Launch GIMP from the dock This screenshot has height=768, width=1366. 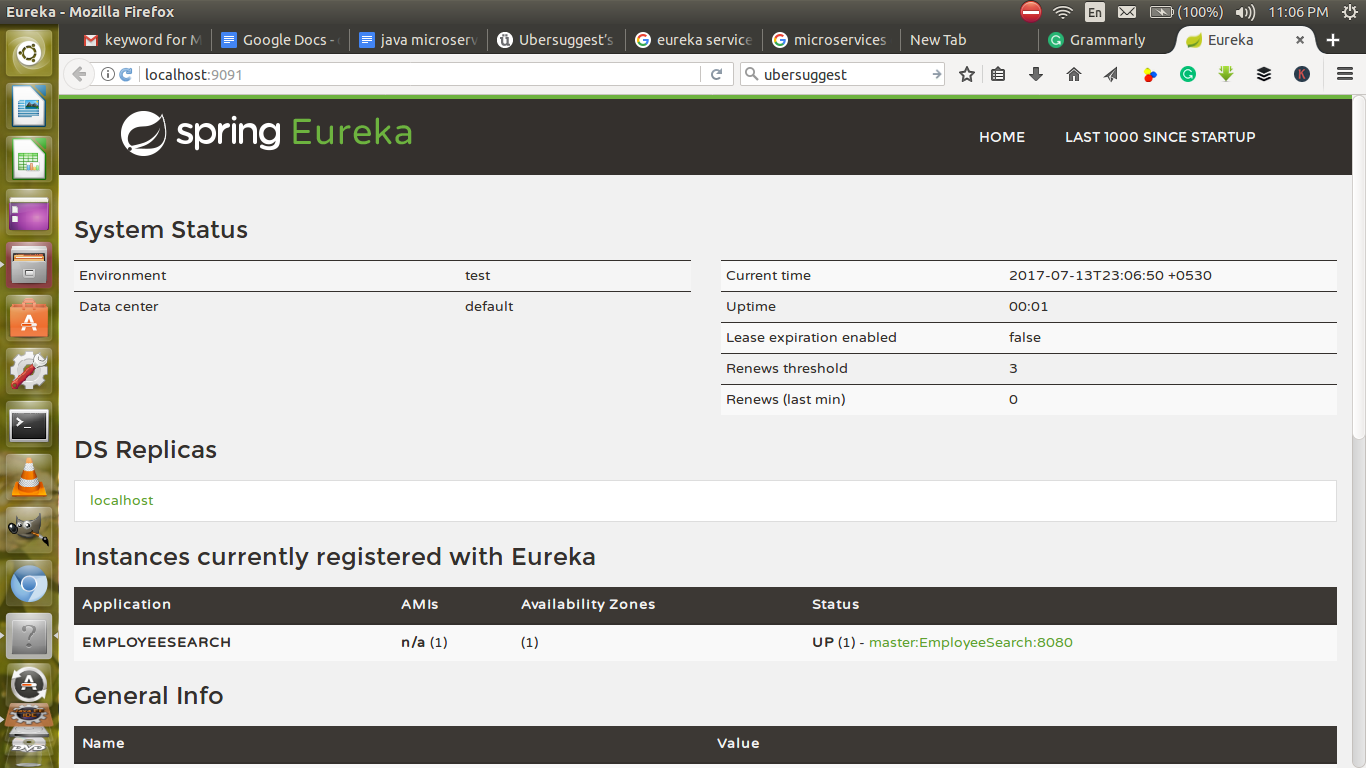[29, 531]
